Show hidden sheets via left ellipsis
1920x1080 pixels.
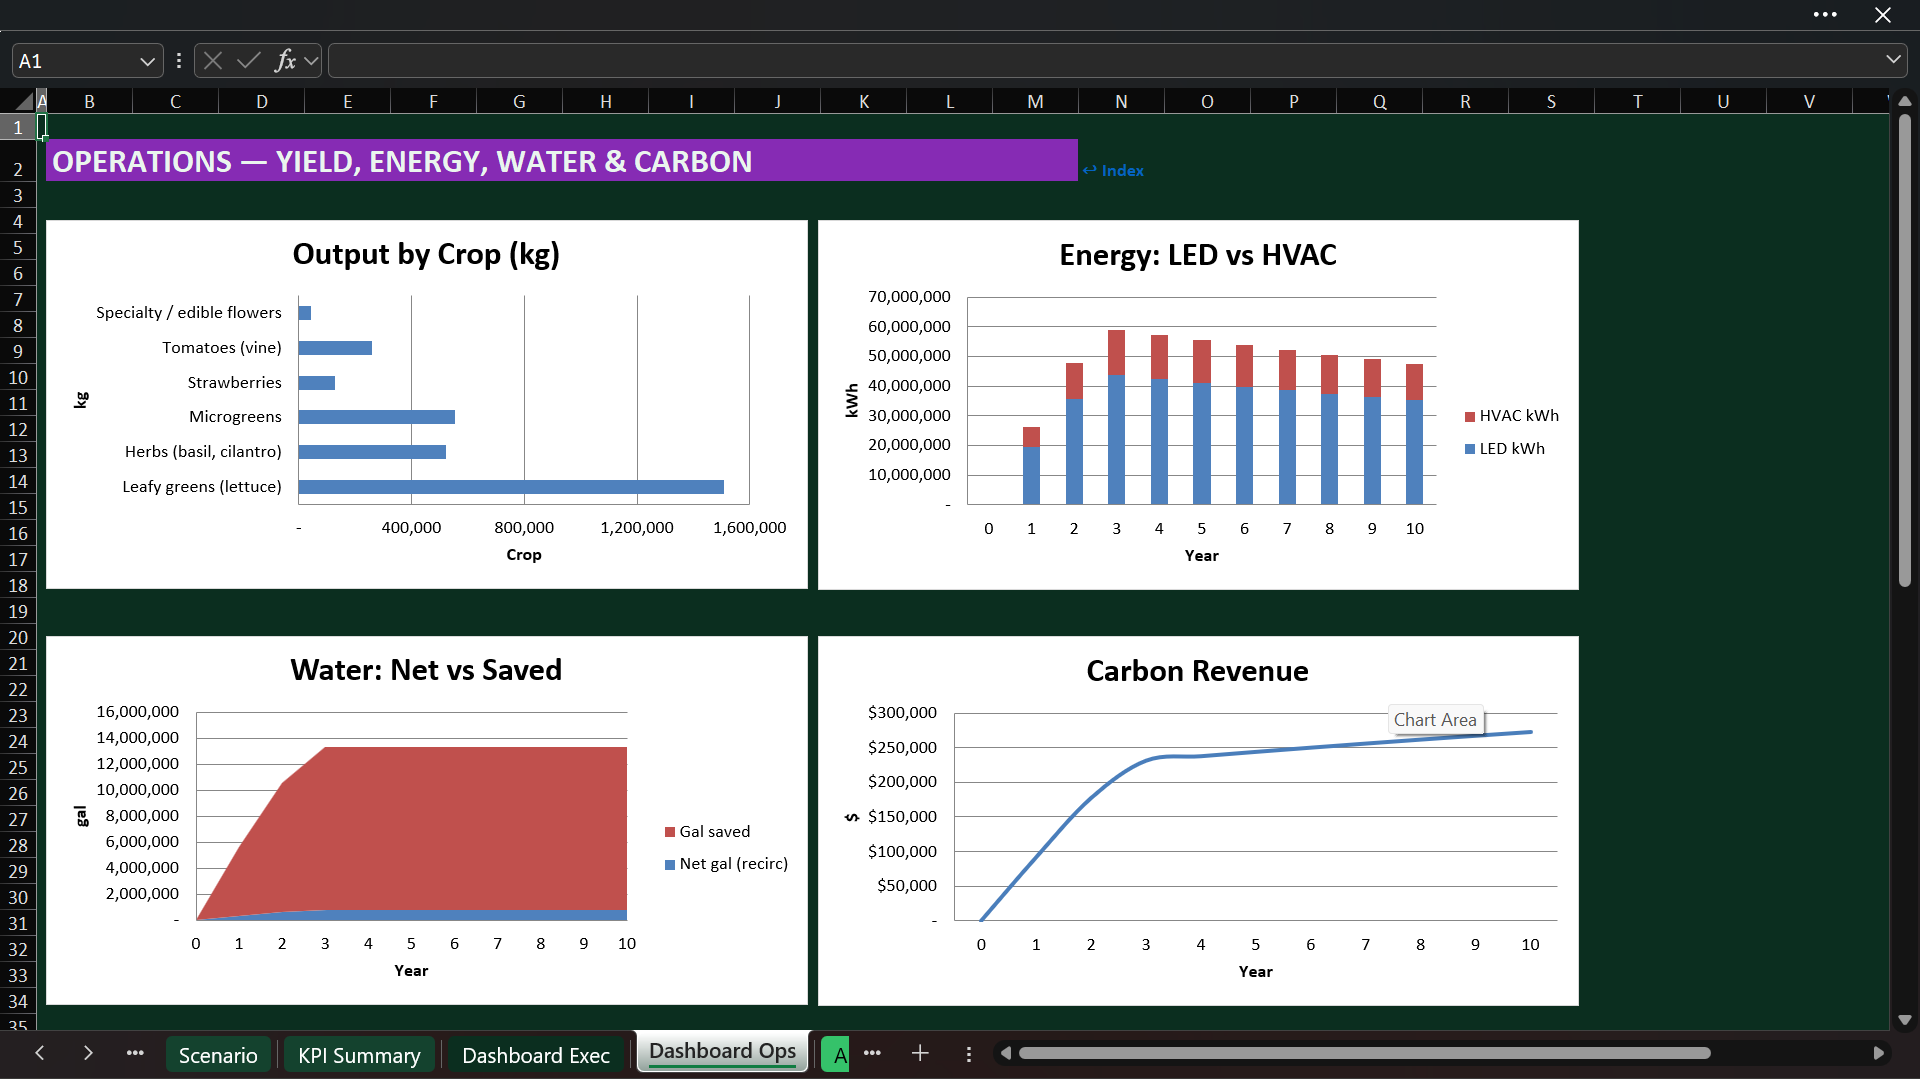pyautogui.click(x=135, y=1053)
